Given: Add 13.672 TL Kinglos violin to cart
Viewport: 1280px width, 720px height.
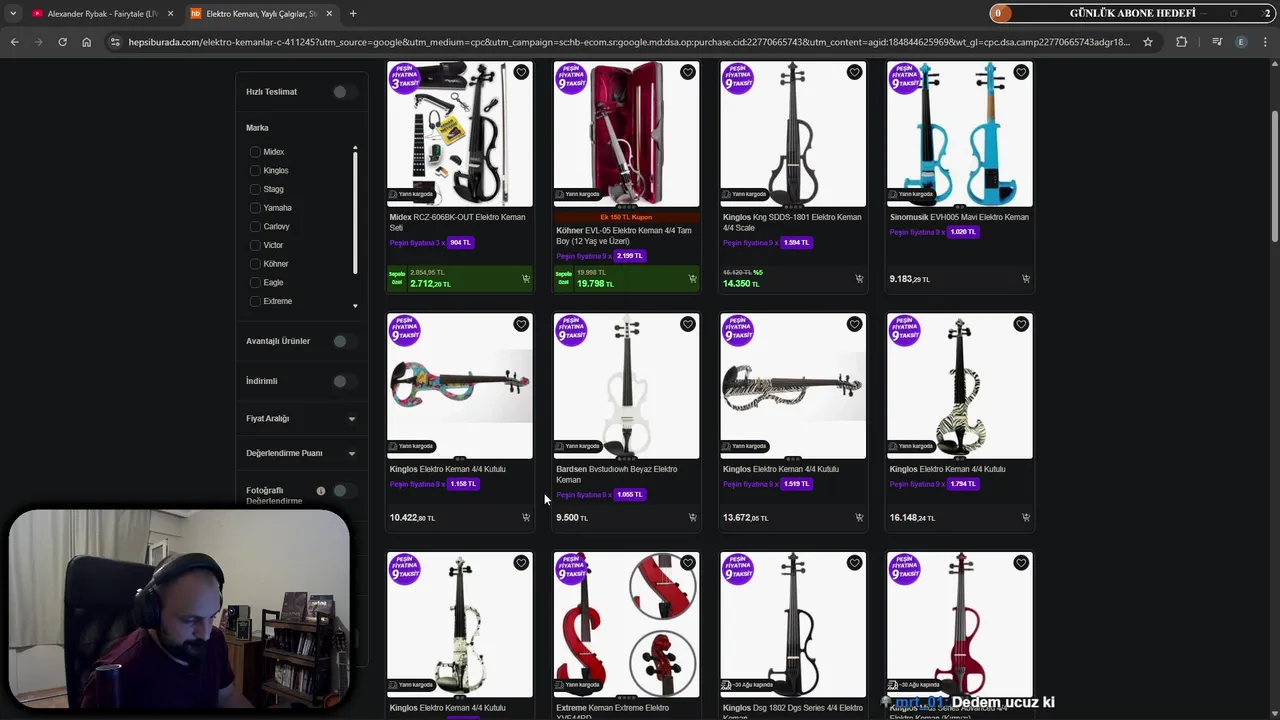Looking at the screenshot, I should [x=859, y=518].
